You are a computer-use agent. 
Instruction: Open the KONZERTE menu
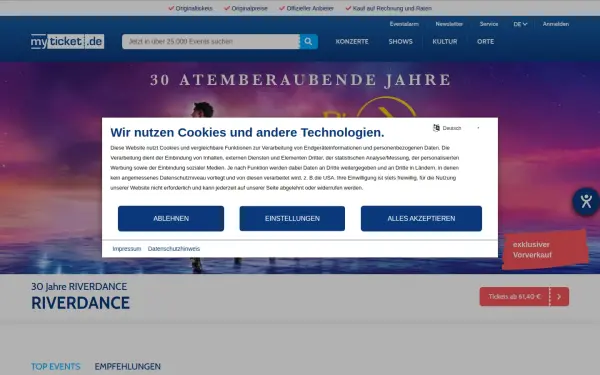coord(352,41)
